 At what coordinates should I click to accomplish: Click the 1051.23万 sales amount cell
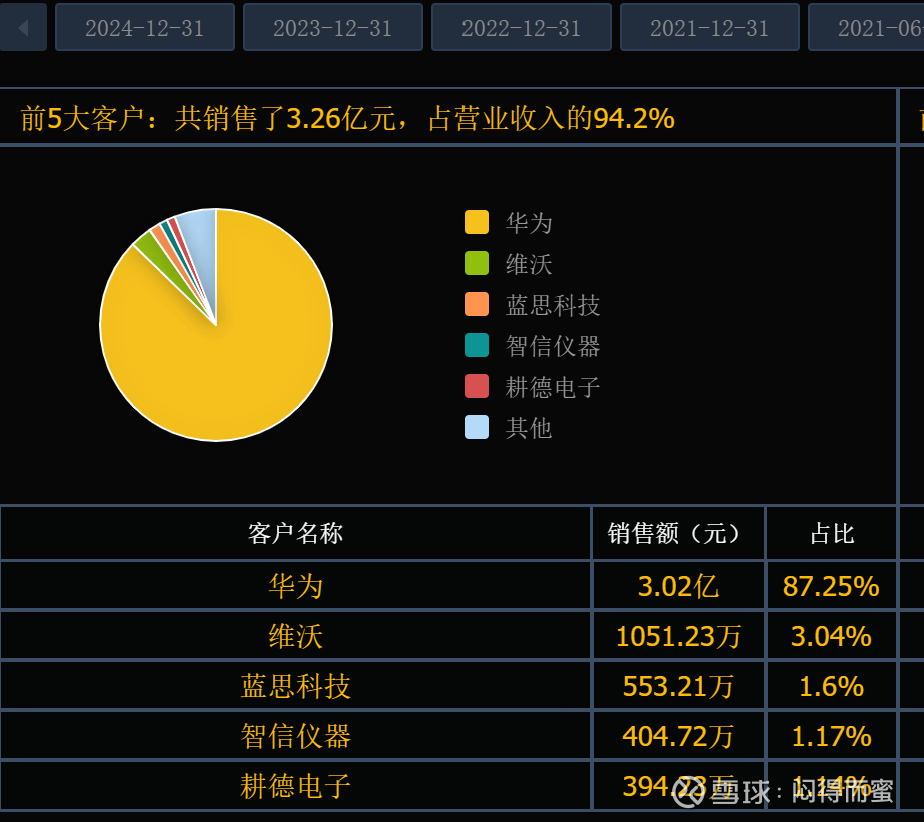(678, 636)
